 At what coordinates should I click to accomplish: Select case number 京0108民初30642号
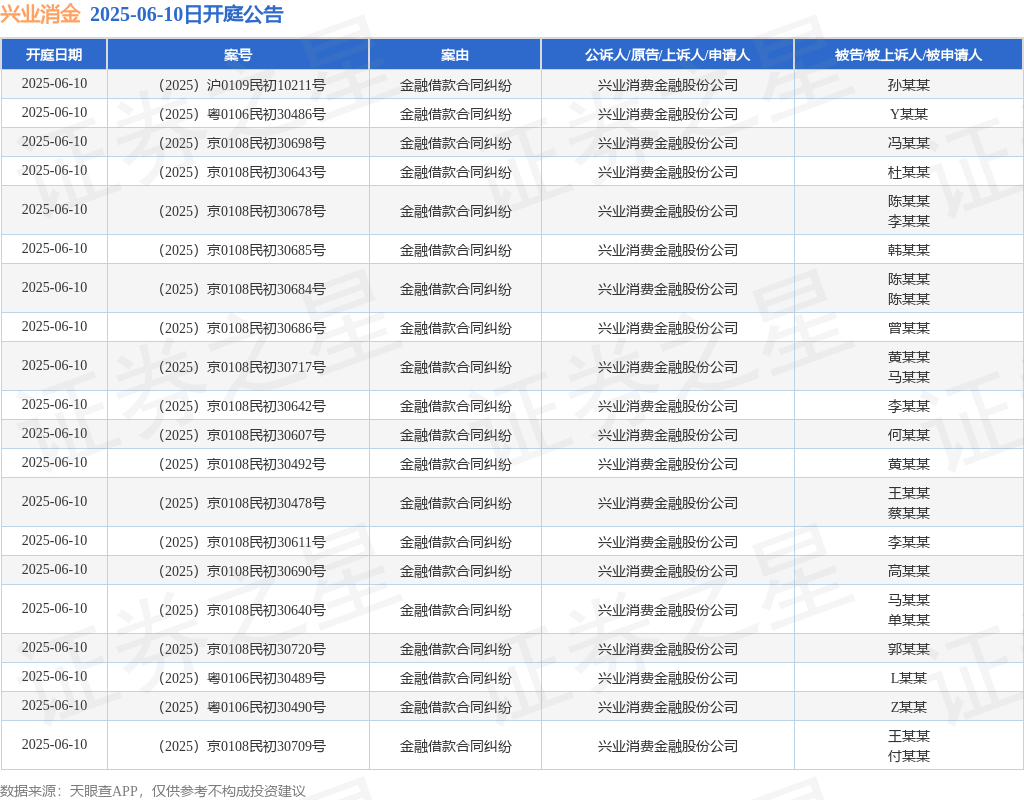pyautogui.click(x=242, y=406)
